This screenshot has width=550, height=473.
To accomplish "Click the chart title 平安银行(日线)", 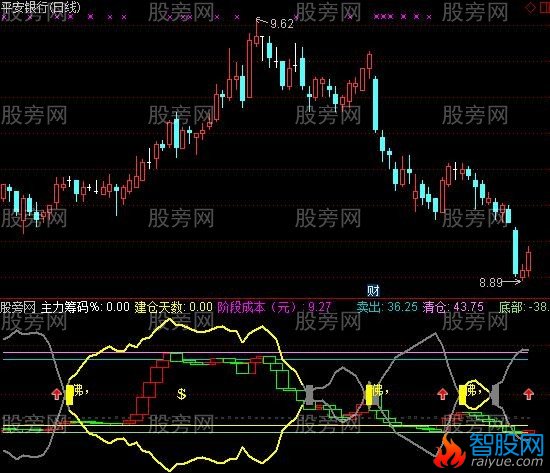I will [40, 8].
